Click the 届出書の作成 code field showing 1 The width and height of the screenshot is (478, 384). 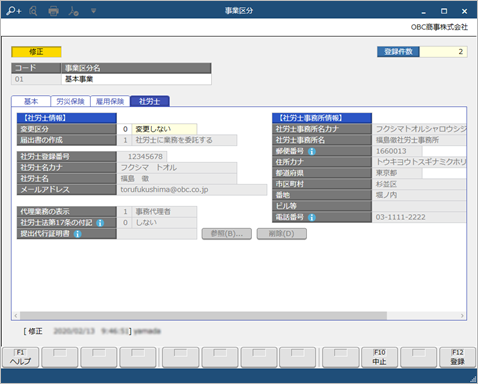coord(125,140)
